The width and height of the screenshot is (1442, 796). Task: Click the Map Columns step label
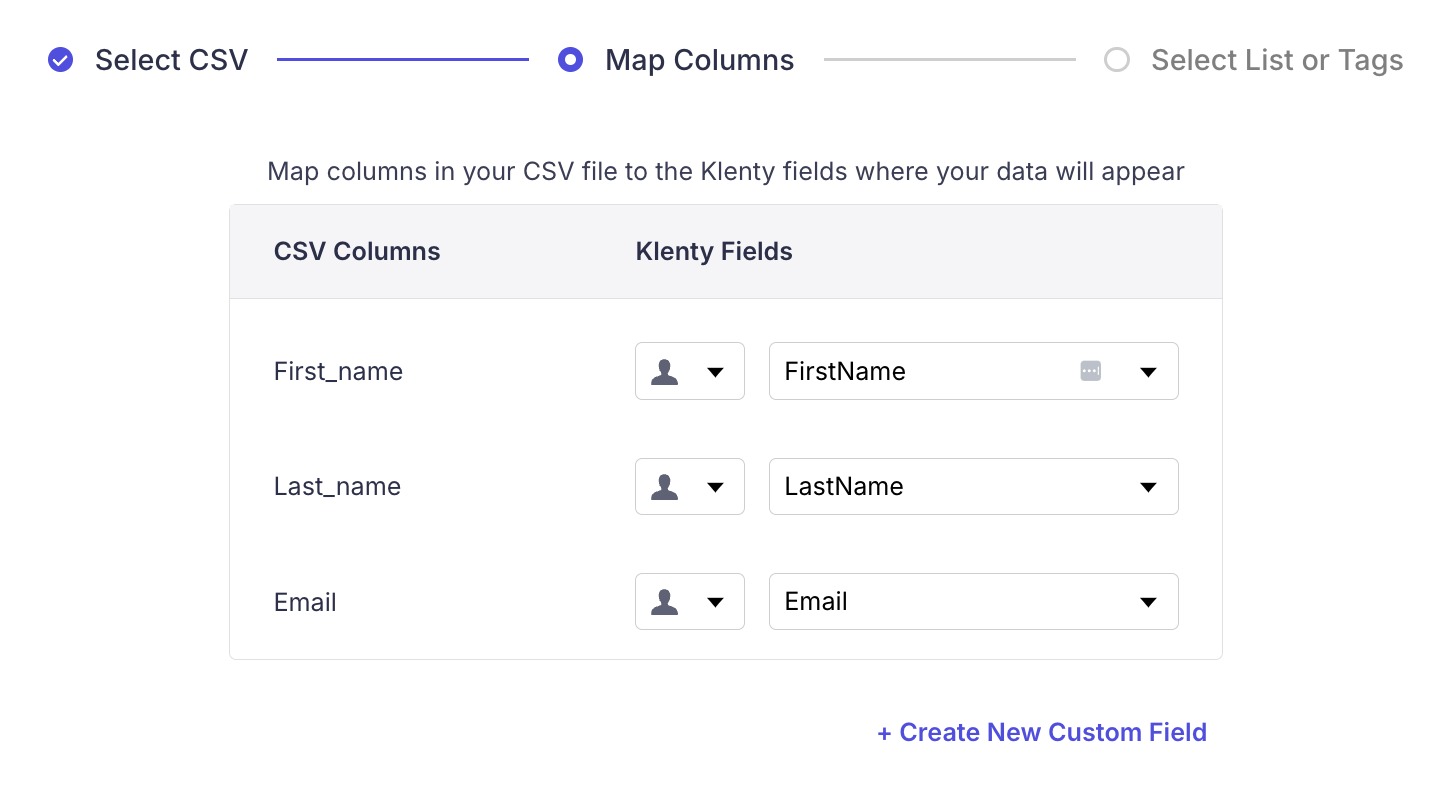point(699,60)
